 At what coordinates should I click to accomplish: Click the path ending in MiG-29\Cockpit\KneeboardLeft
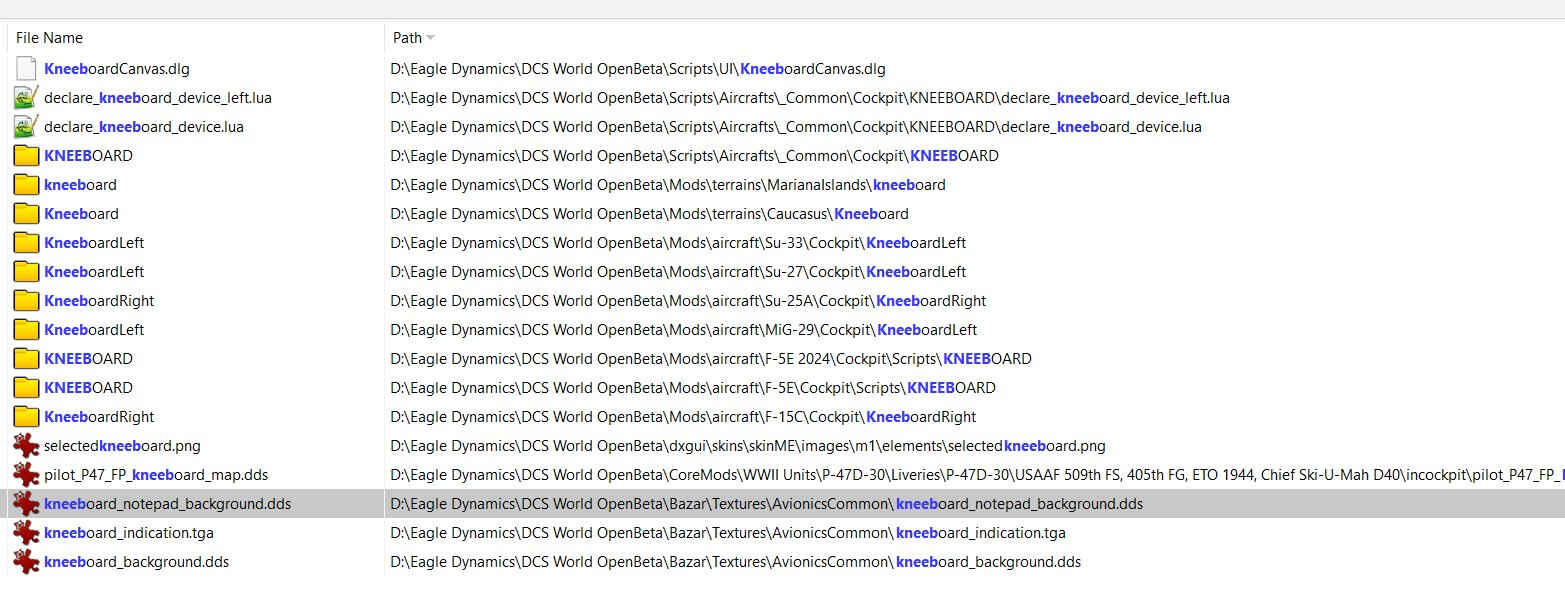coord(684,330)
